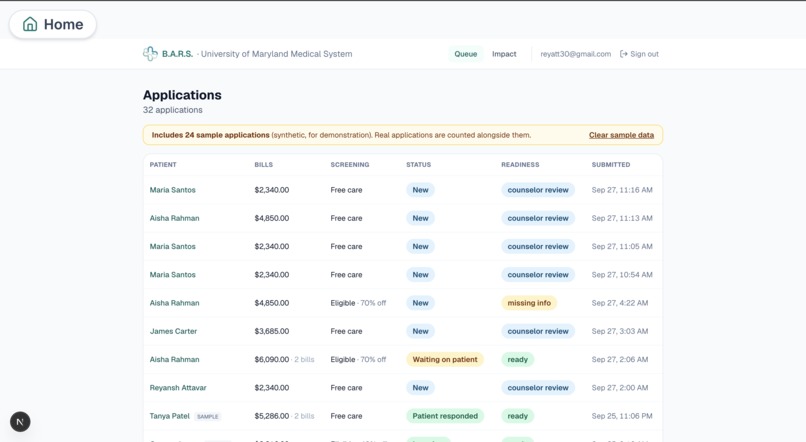
Task: Click the SCREENING column header
Action: coord(350,164)
